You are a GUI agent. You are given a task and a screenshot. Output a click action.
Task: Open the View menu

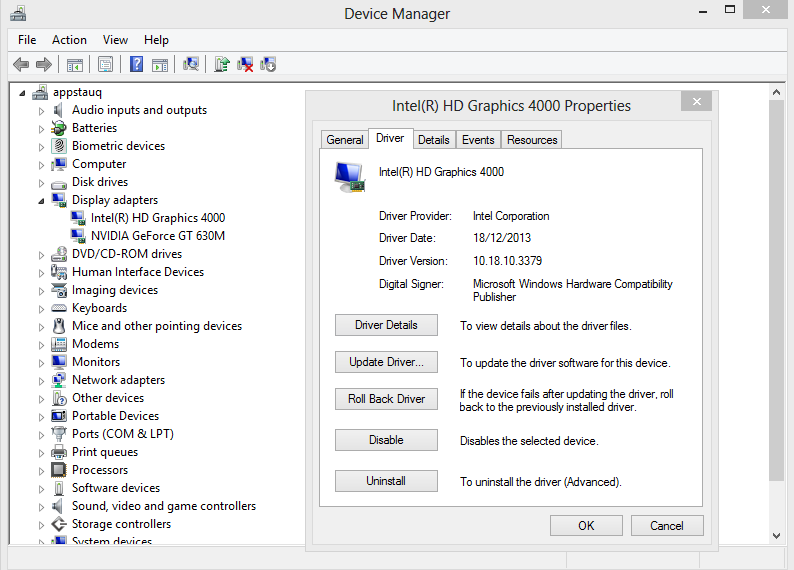[115, 40]
